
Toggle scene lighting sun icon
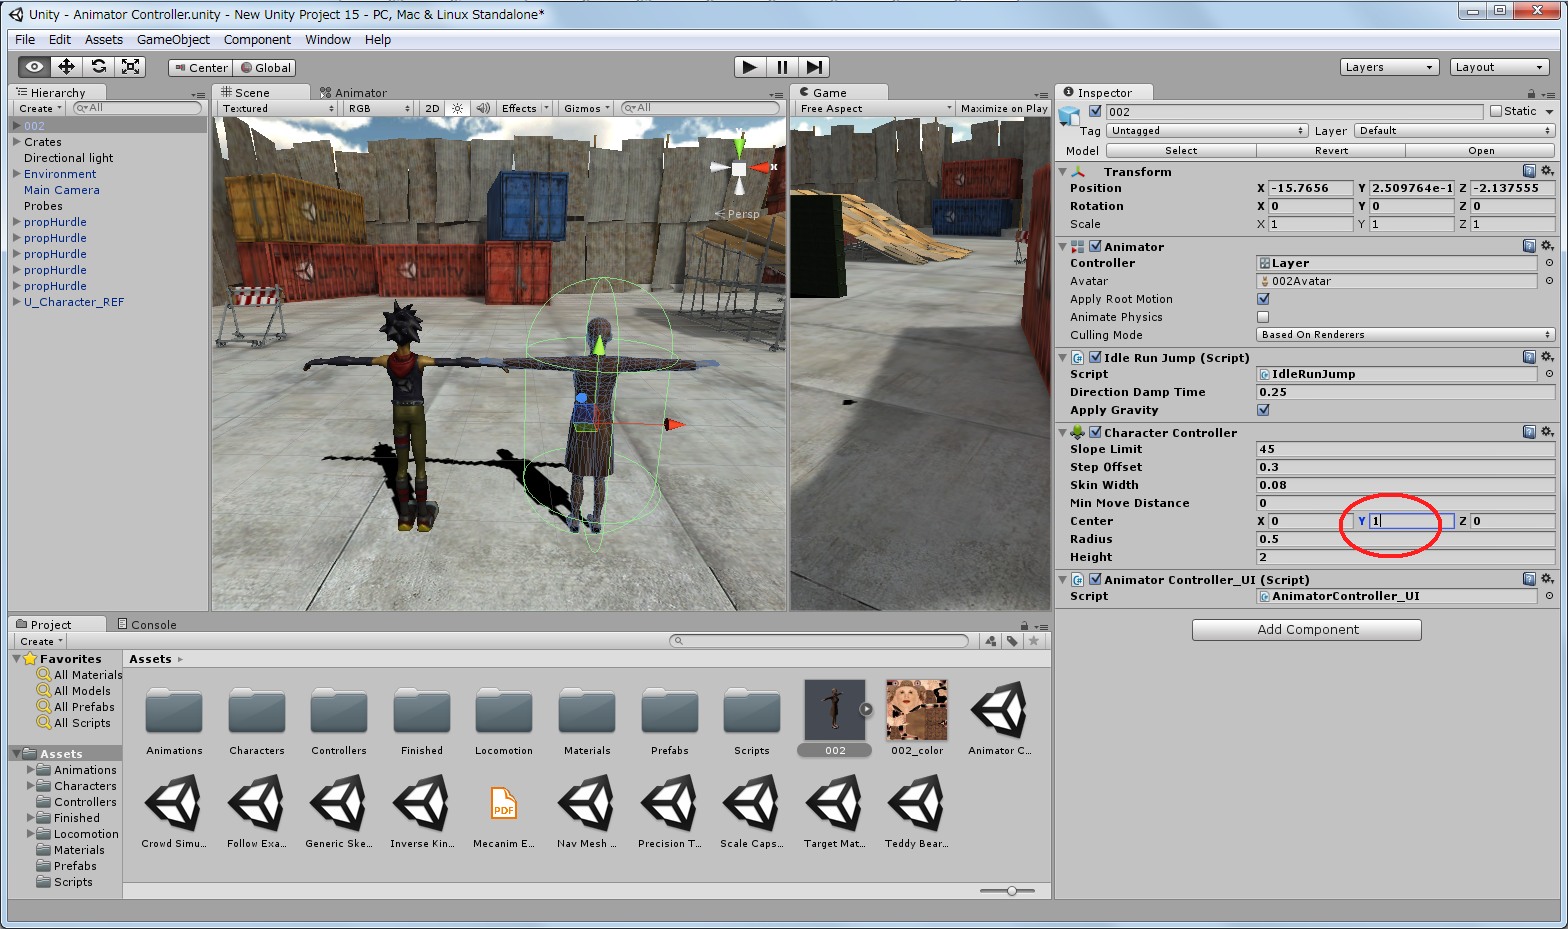point(457,108)
